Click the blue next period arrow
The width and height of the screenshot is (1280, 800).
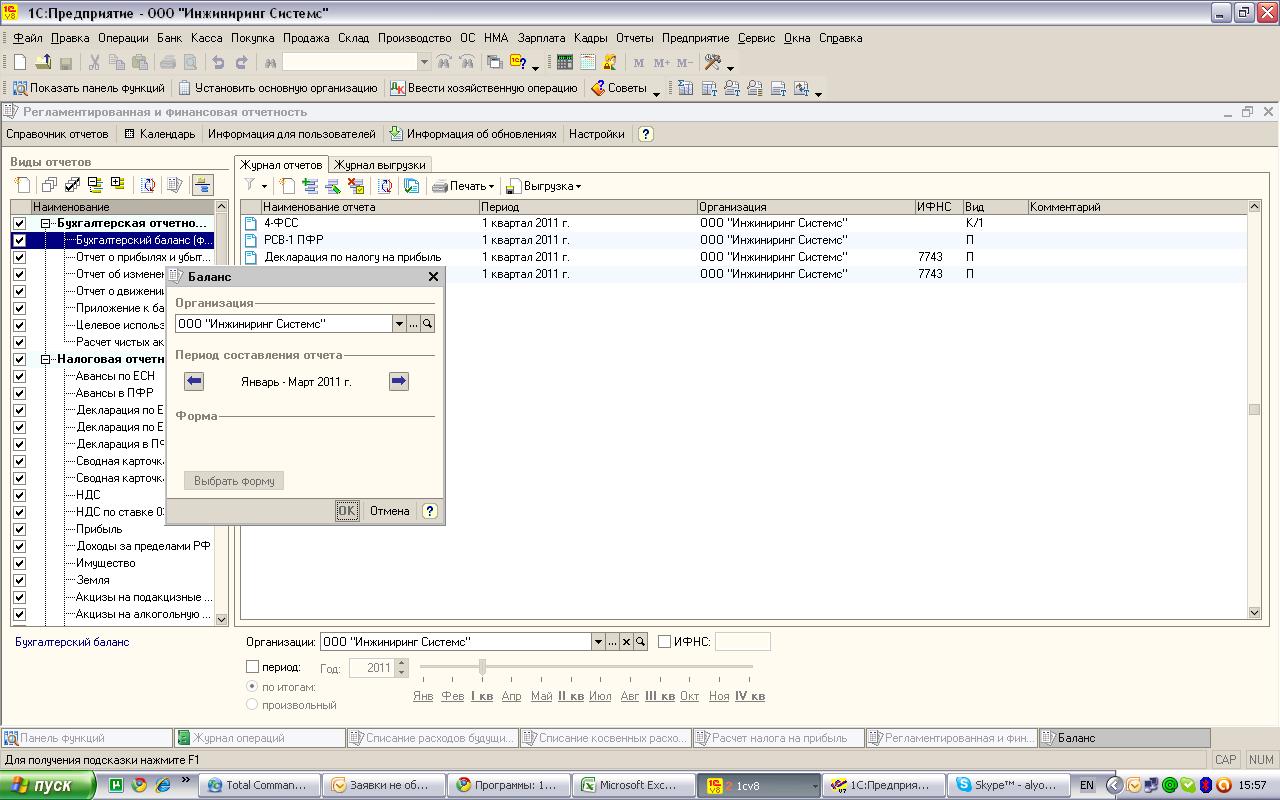point(398,381)
